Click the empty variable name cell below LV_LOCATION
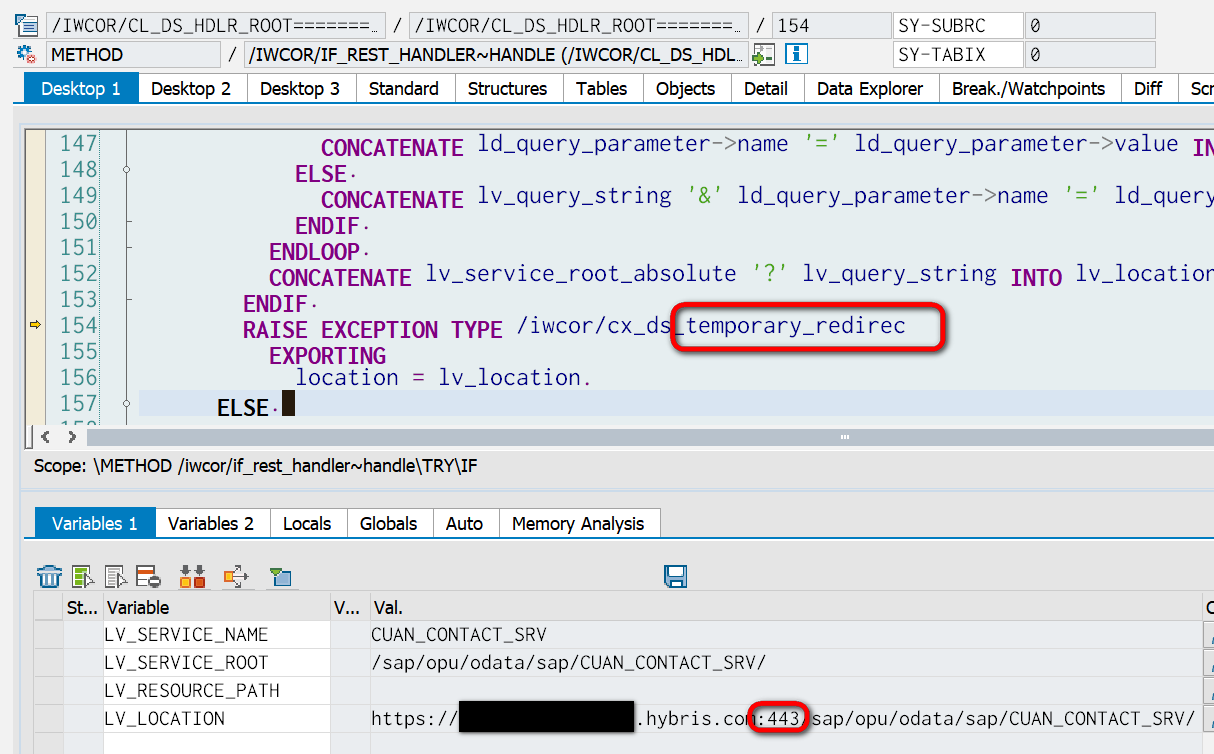The height and width of the screenshot is (754, 1214). coord(216,743)
